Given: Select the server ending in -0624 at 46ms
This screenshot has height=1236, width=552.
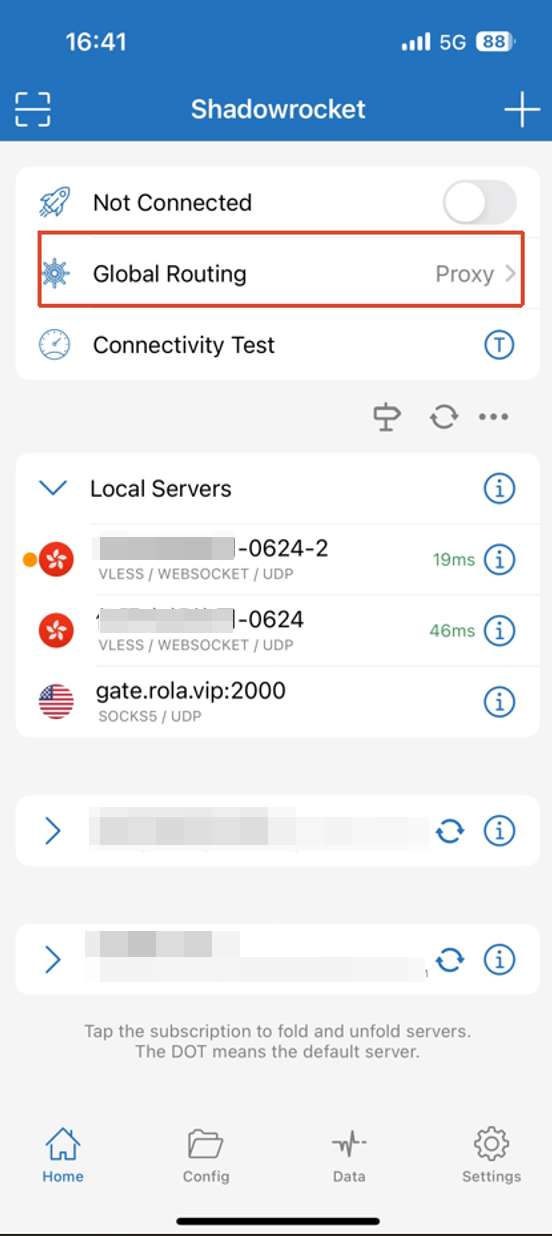Looking at the screenshot, I should point(276,630).
